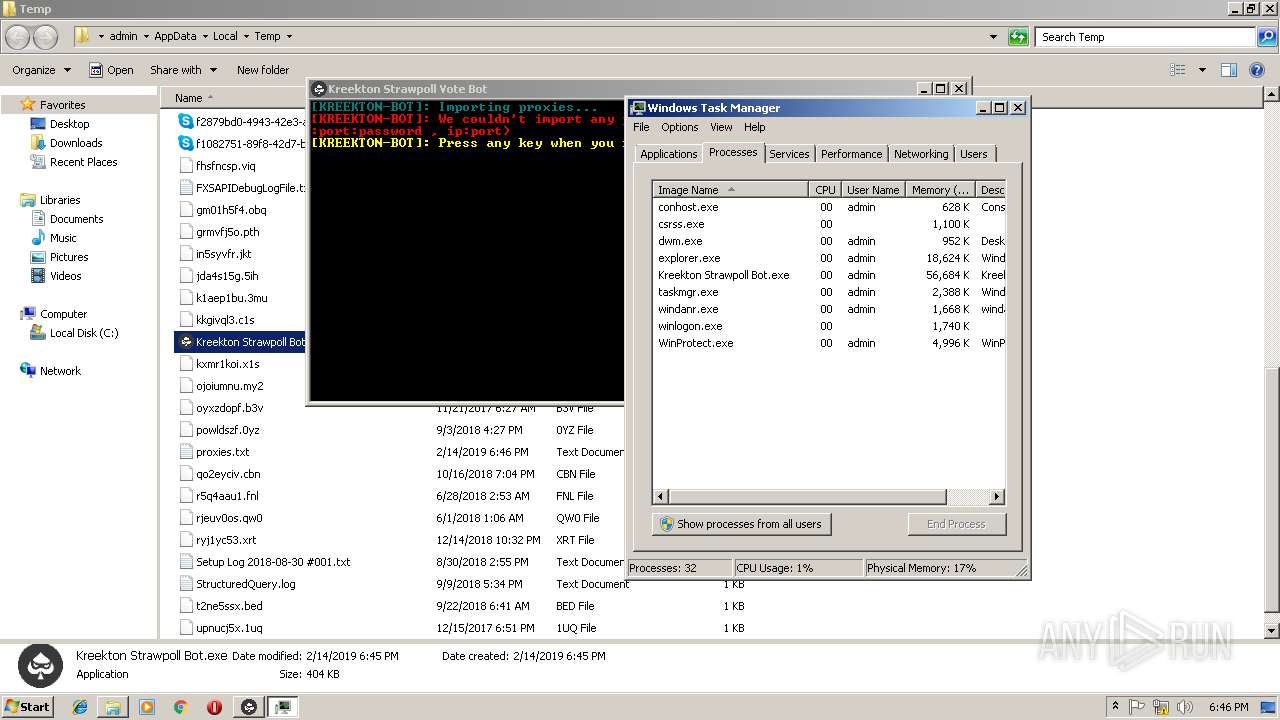The image size is (1280, 720).
Task: Click the Open toolbar button
Action: pyautogui.click(x=111, y=70)
